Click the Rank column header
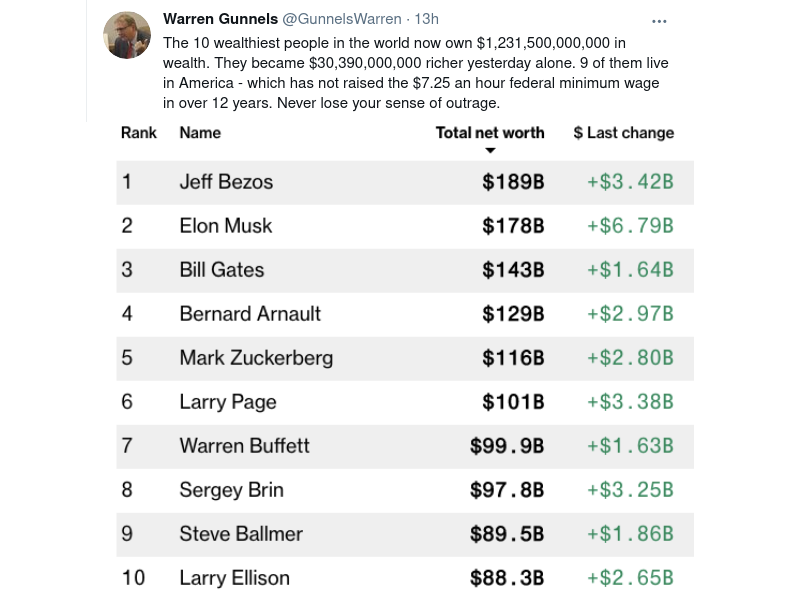Viewport: 785px width, 600px height. click(x=138, y=133)
